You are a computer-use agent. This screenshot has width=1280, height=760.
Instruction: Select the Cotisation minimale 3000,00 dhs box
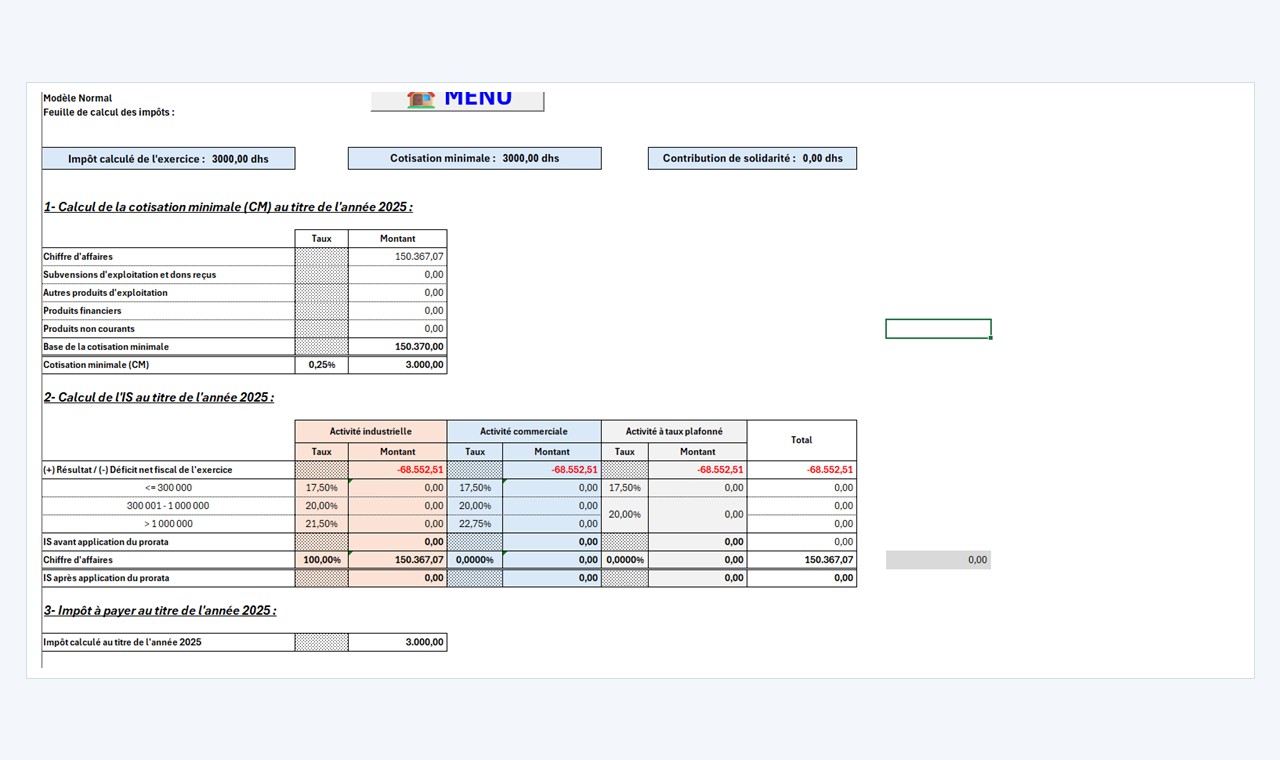[475, 158]
